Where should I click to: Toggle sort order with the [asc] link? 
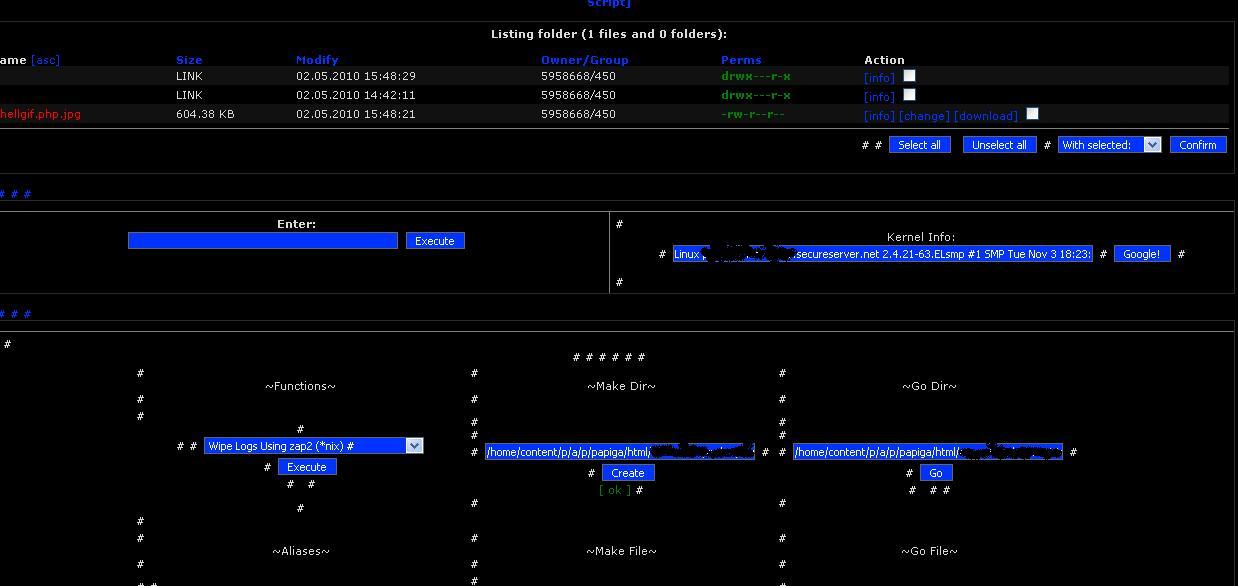tap(46, 60)
